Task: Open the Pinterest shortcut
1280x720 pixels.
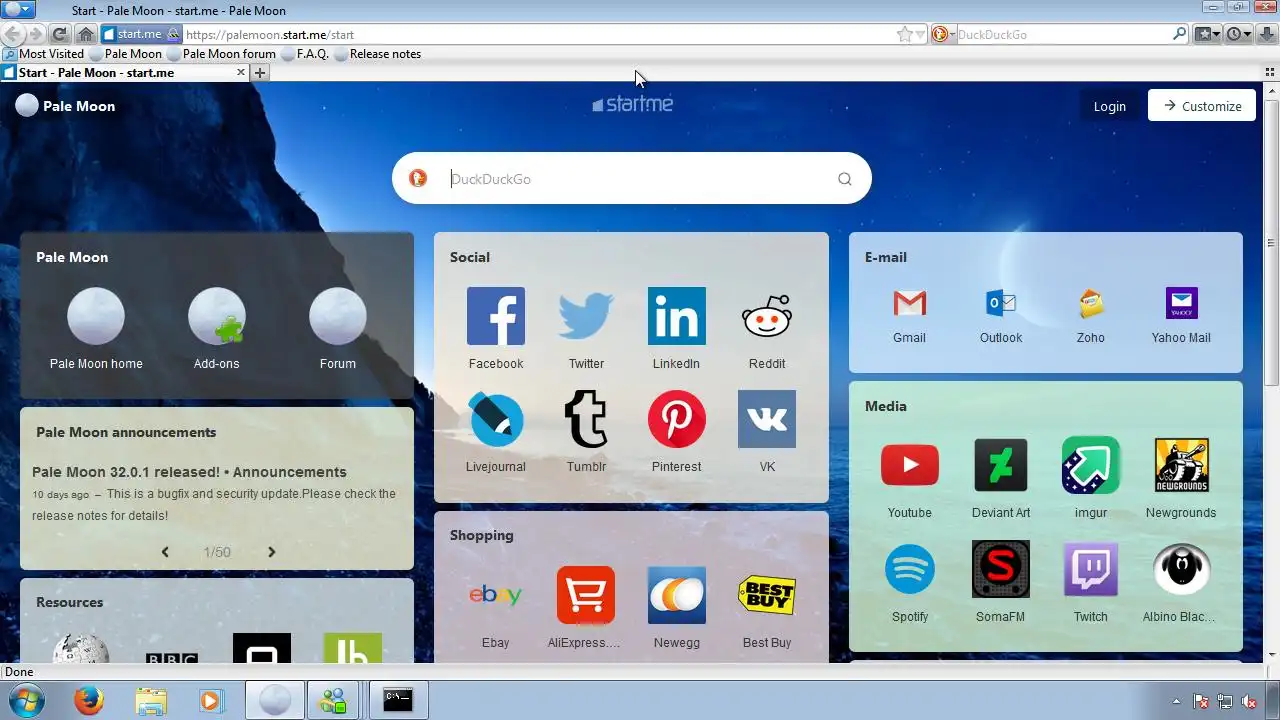Action: (x=677, y=419)
